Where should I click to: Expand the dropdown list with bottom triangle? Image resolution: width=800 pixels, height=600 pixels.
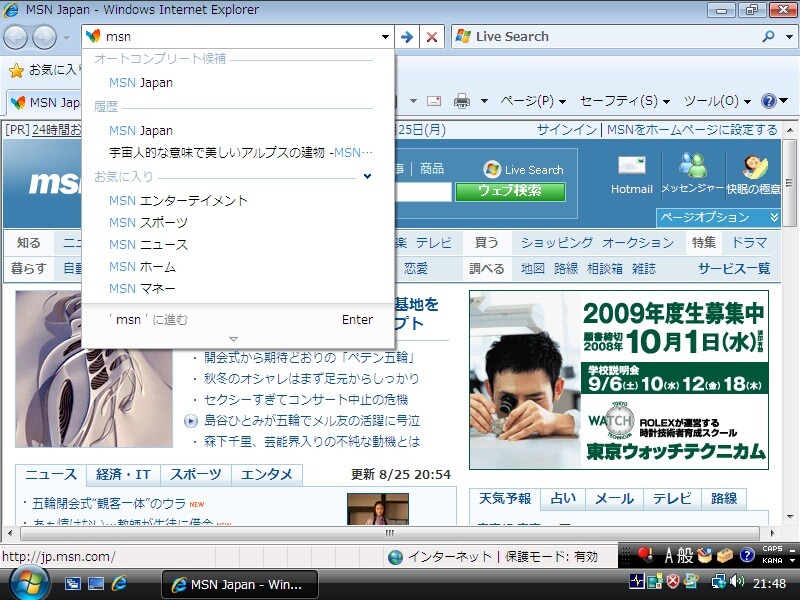pyautogui.click(x=234, y=339)
